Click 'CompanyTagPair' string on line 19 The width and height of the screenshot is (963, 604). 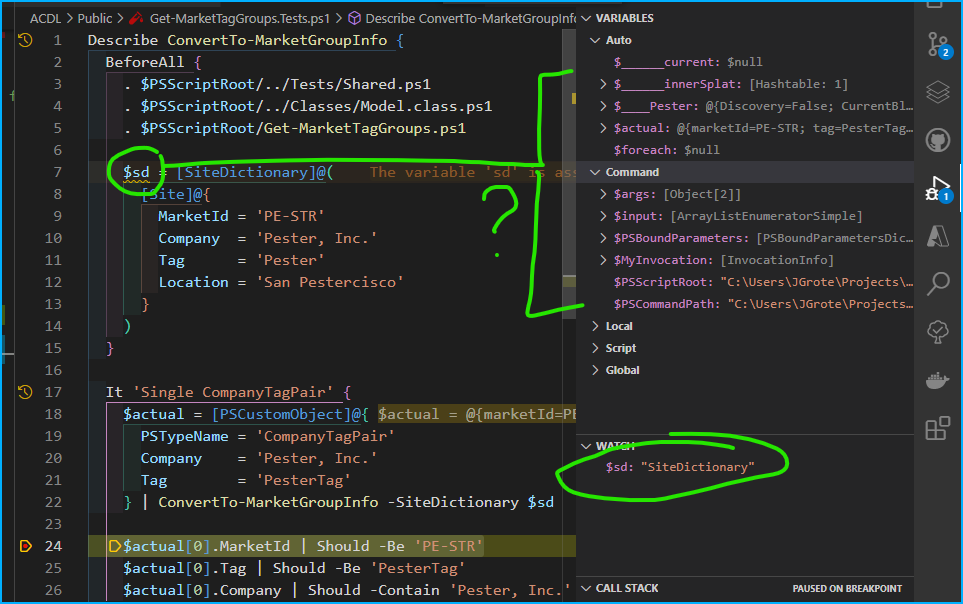coord(325,436)
